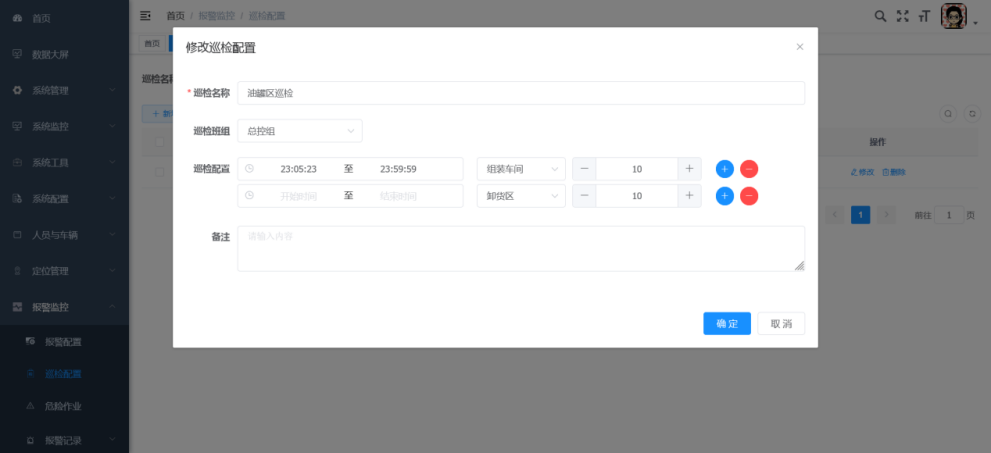The image size is (991, 453).
Task: Open the user avatar menu
Action: click(x=955, y=17)
